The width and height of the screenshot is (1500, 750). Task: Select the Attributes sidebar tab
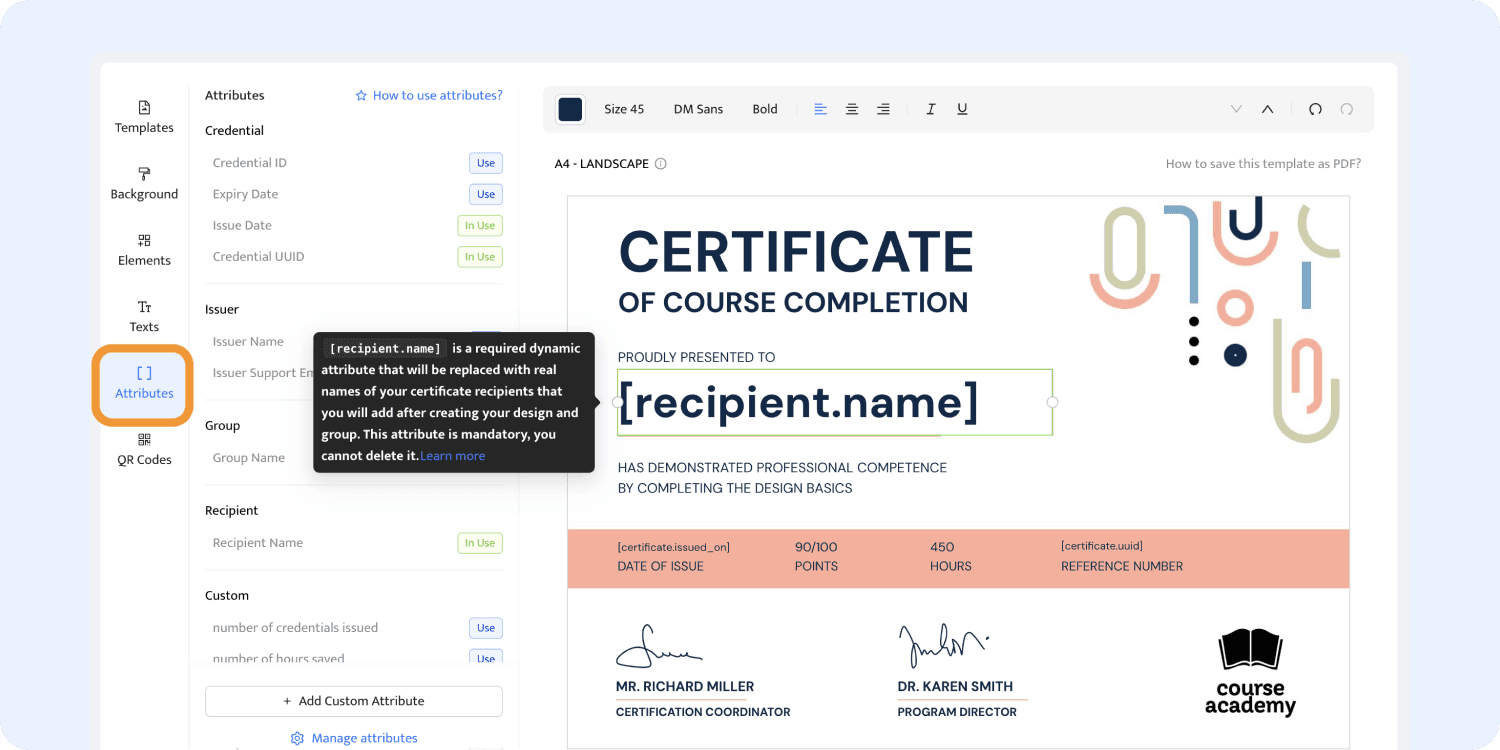point(144,382)
